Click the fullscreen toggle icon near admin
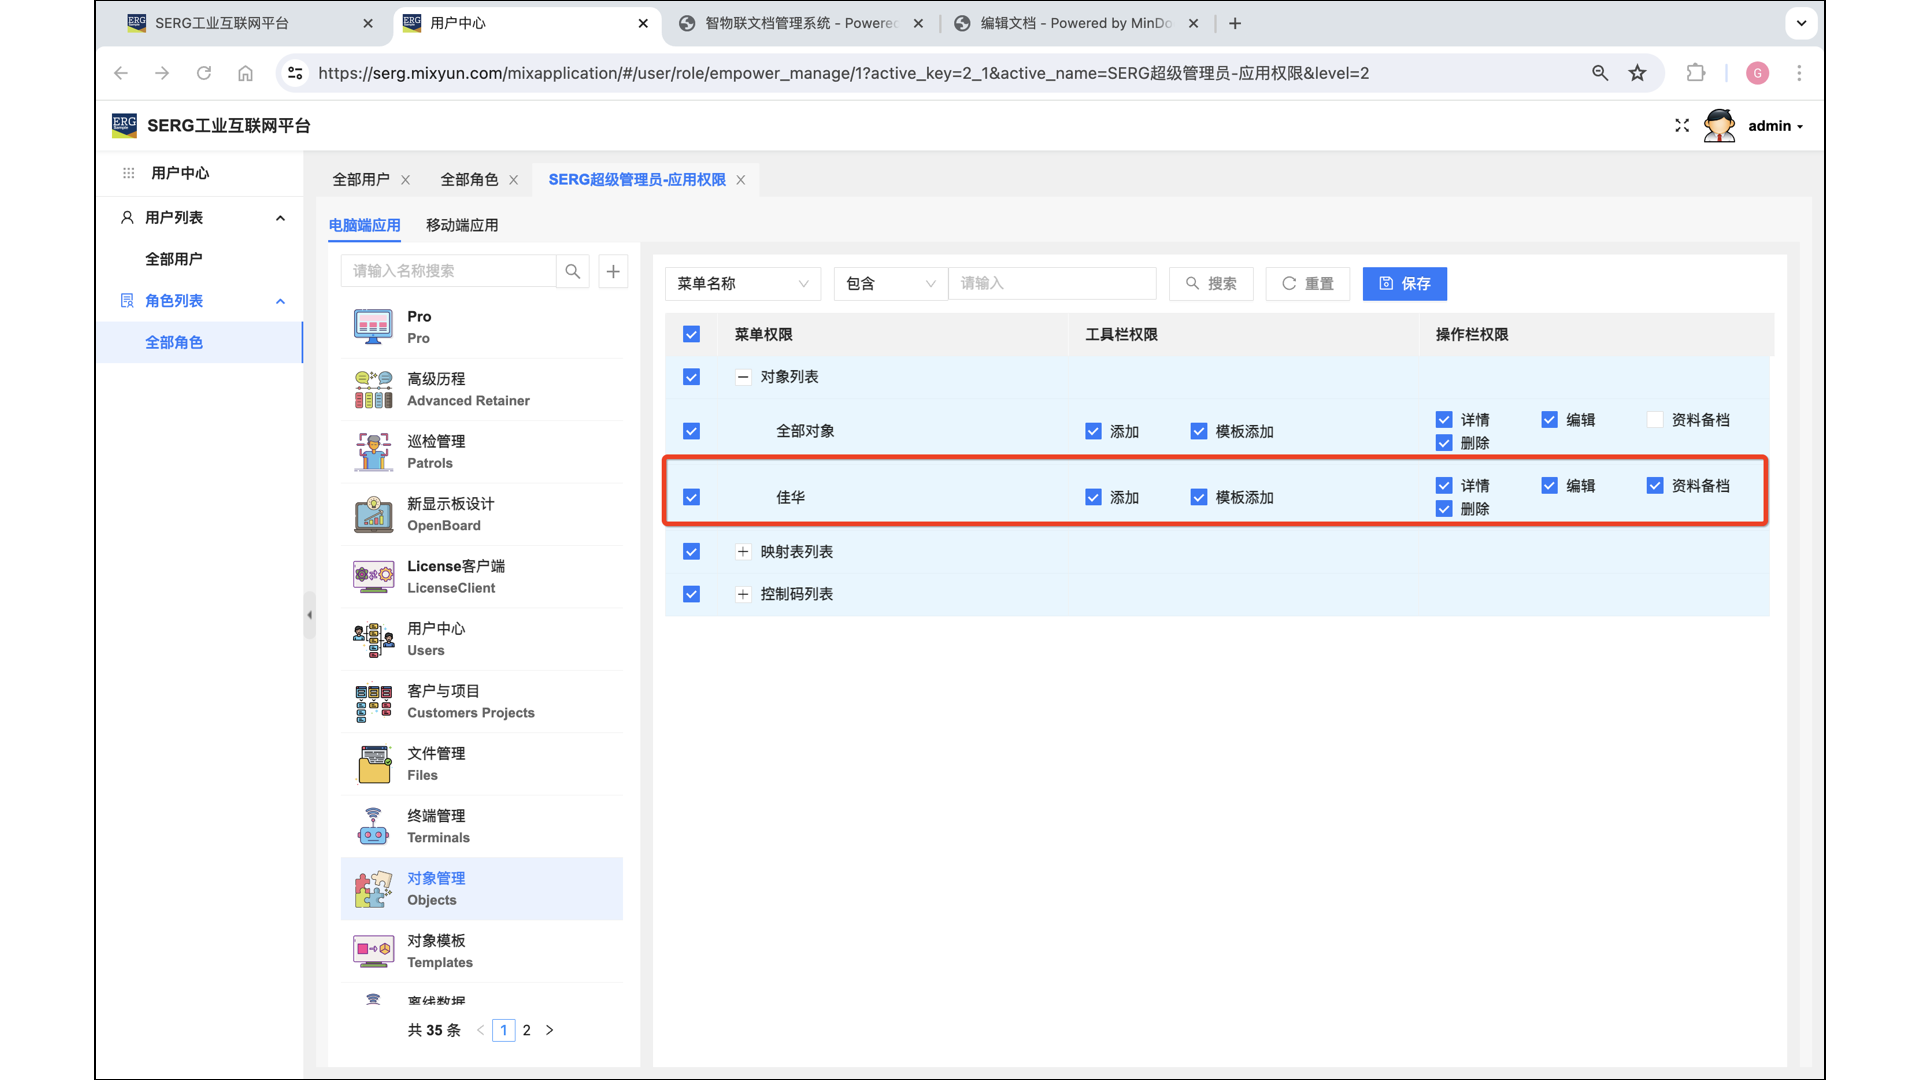This screenshot has width=1920, height=1080. (x=1682, y=126)
